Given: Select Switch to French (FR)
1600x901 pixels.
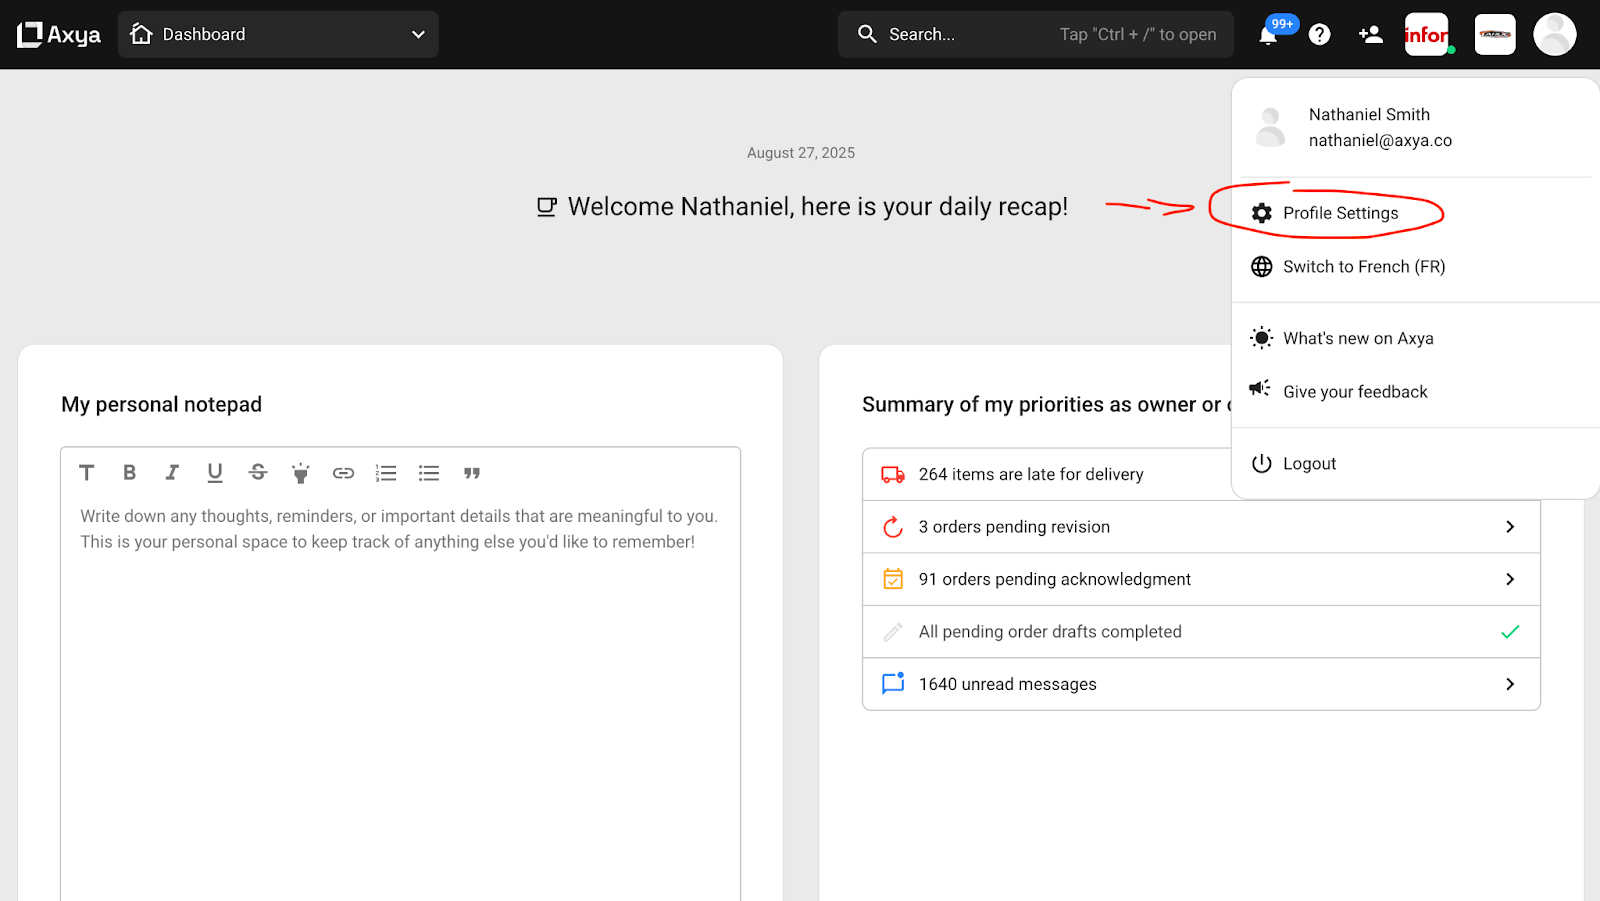Looking at the screenshot, I should [1363, 267].
